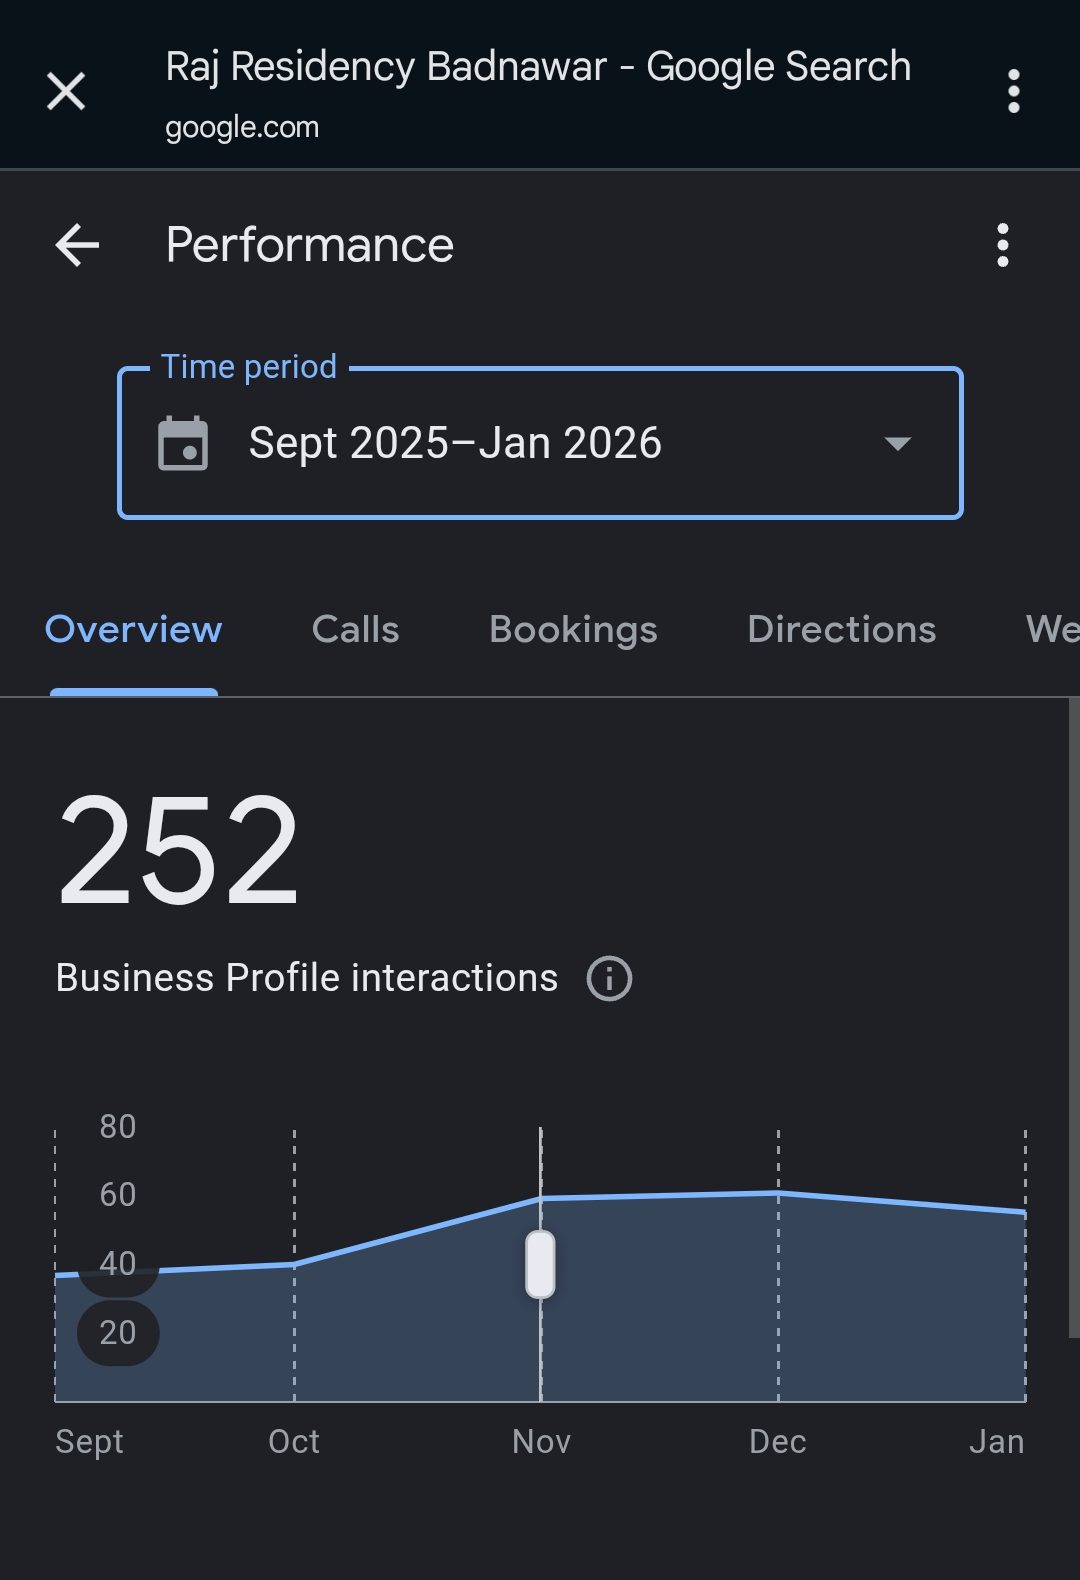1080x1580 pixels.
Task: Tap the info icon beside Business Profile interactions
Action: point(609,978)
